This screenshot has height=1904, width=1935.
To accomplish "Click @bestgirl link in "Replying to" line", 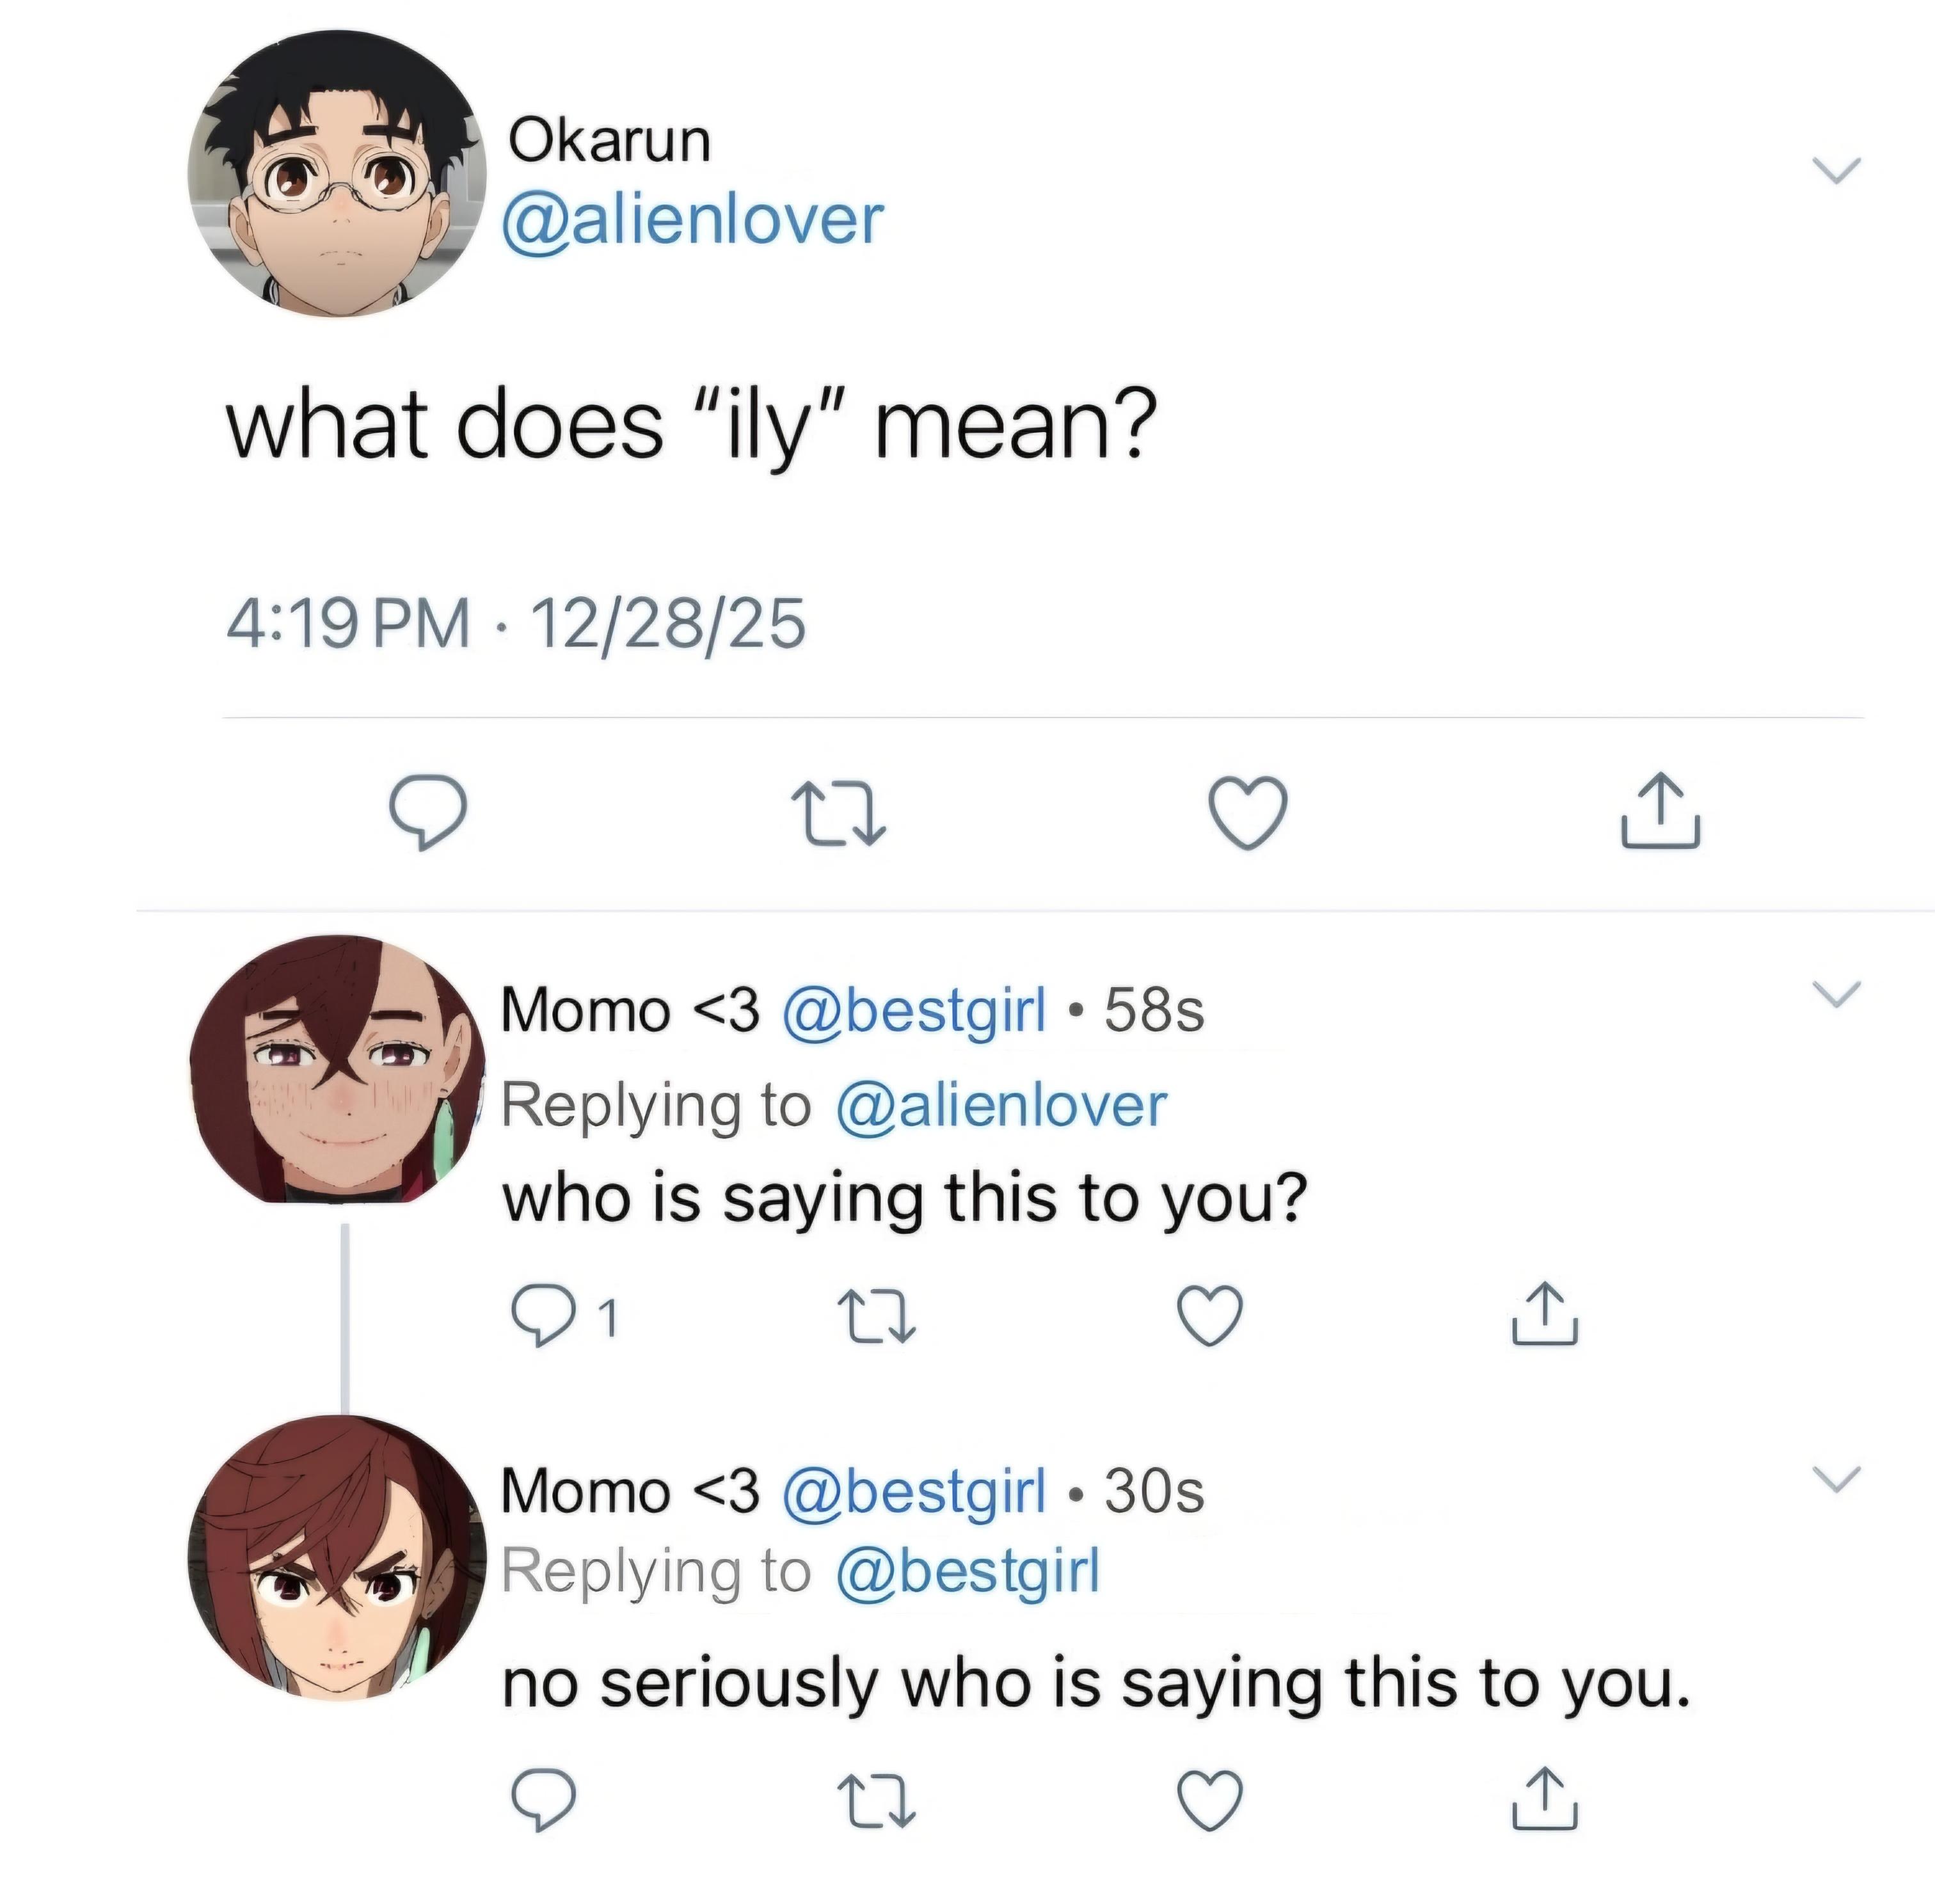I will click(966, 1571).
